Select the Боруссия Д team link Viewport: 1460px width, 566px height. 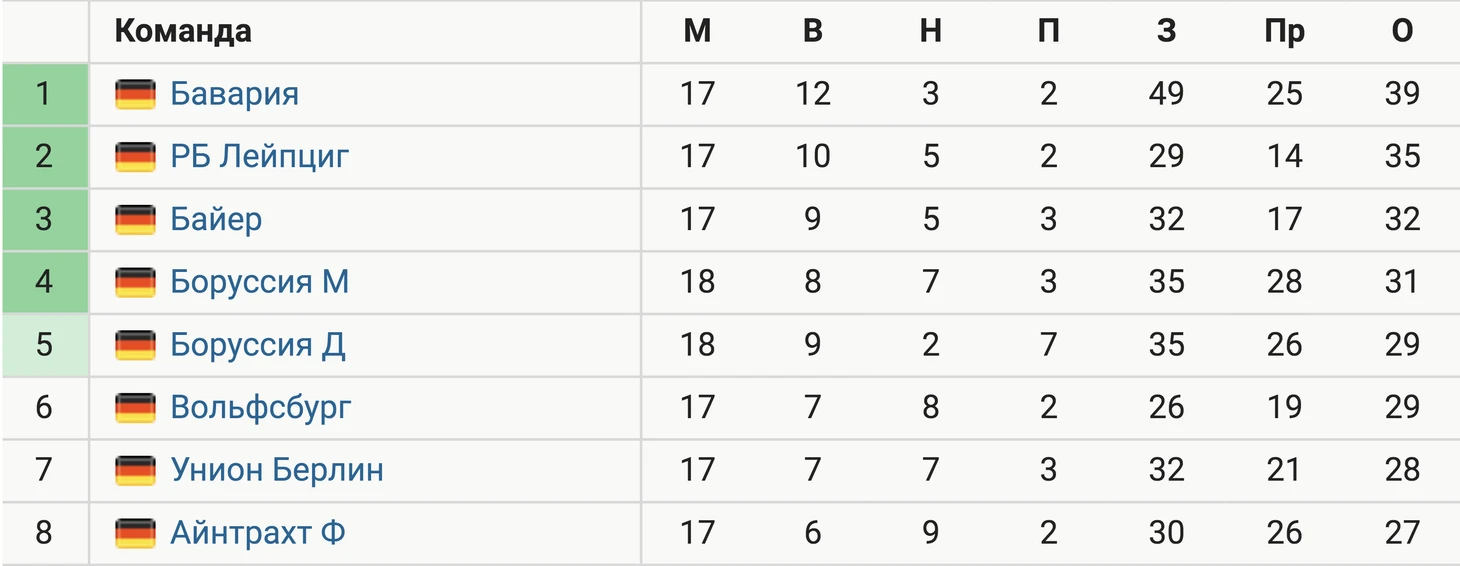pos(257,345)
